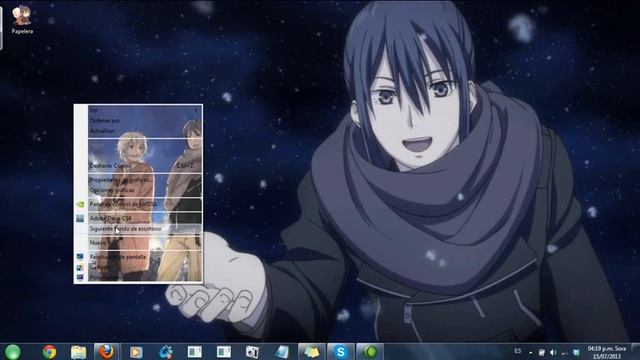Click the ES language indicator
This screenshot has width=640, height=360.
[x=518, y=351]
